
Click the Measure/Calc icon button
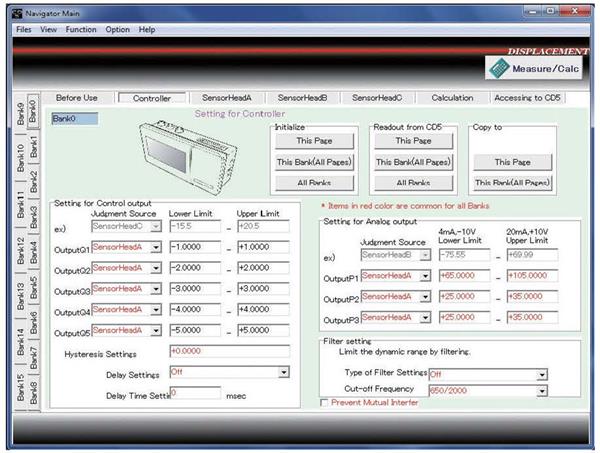point(534,68)
